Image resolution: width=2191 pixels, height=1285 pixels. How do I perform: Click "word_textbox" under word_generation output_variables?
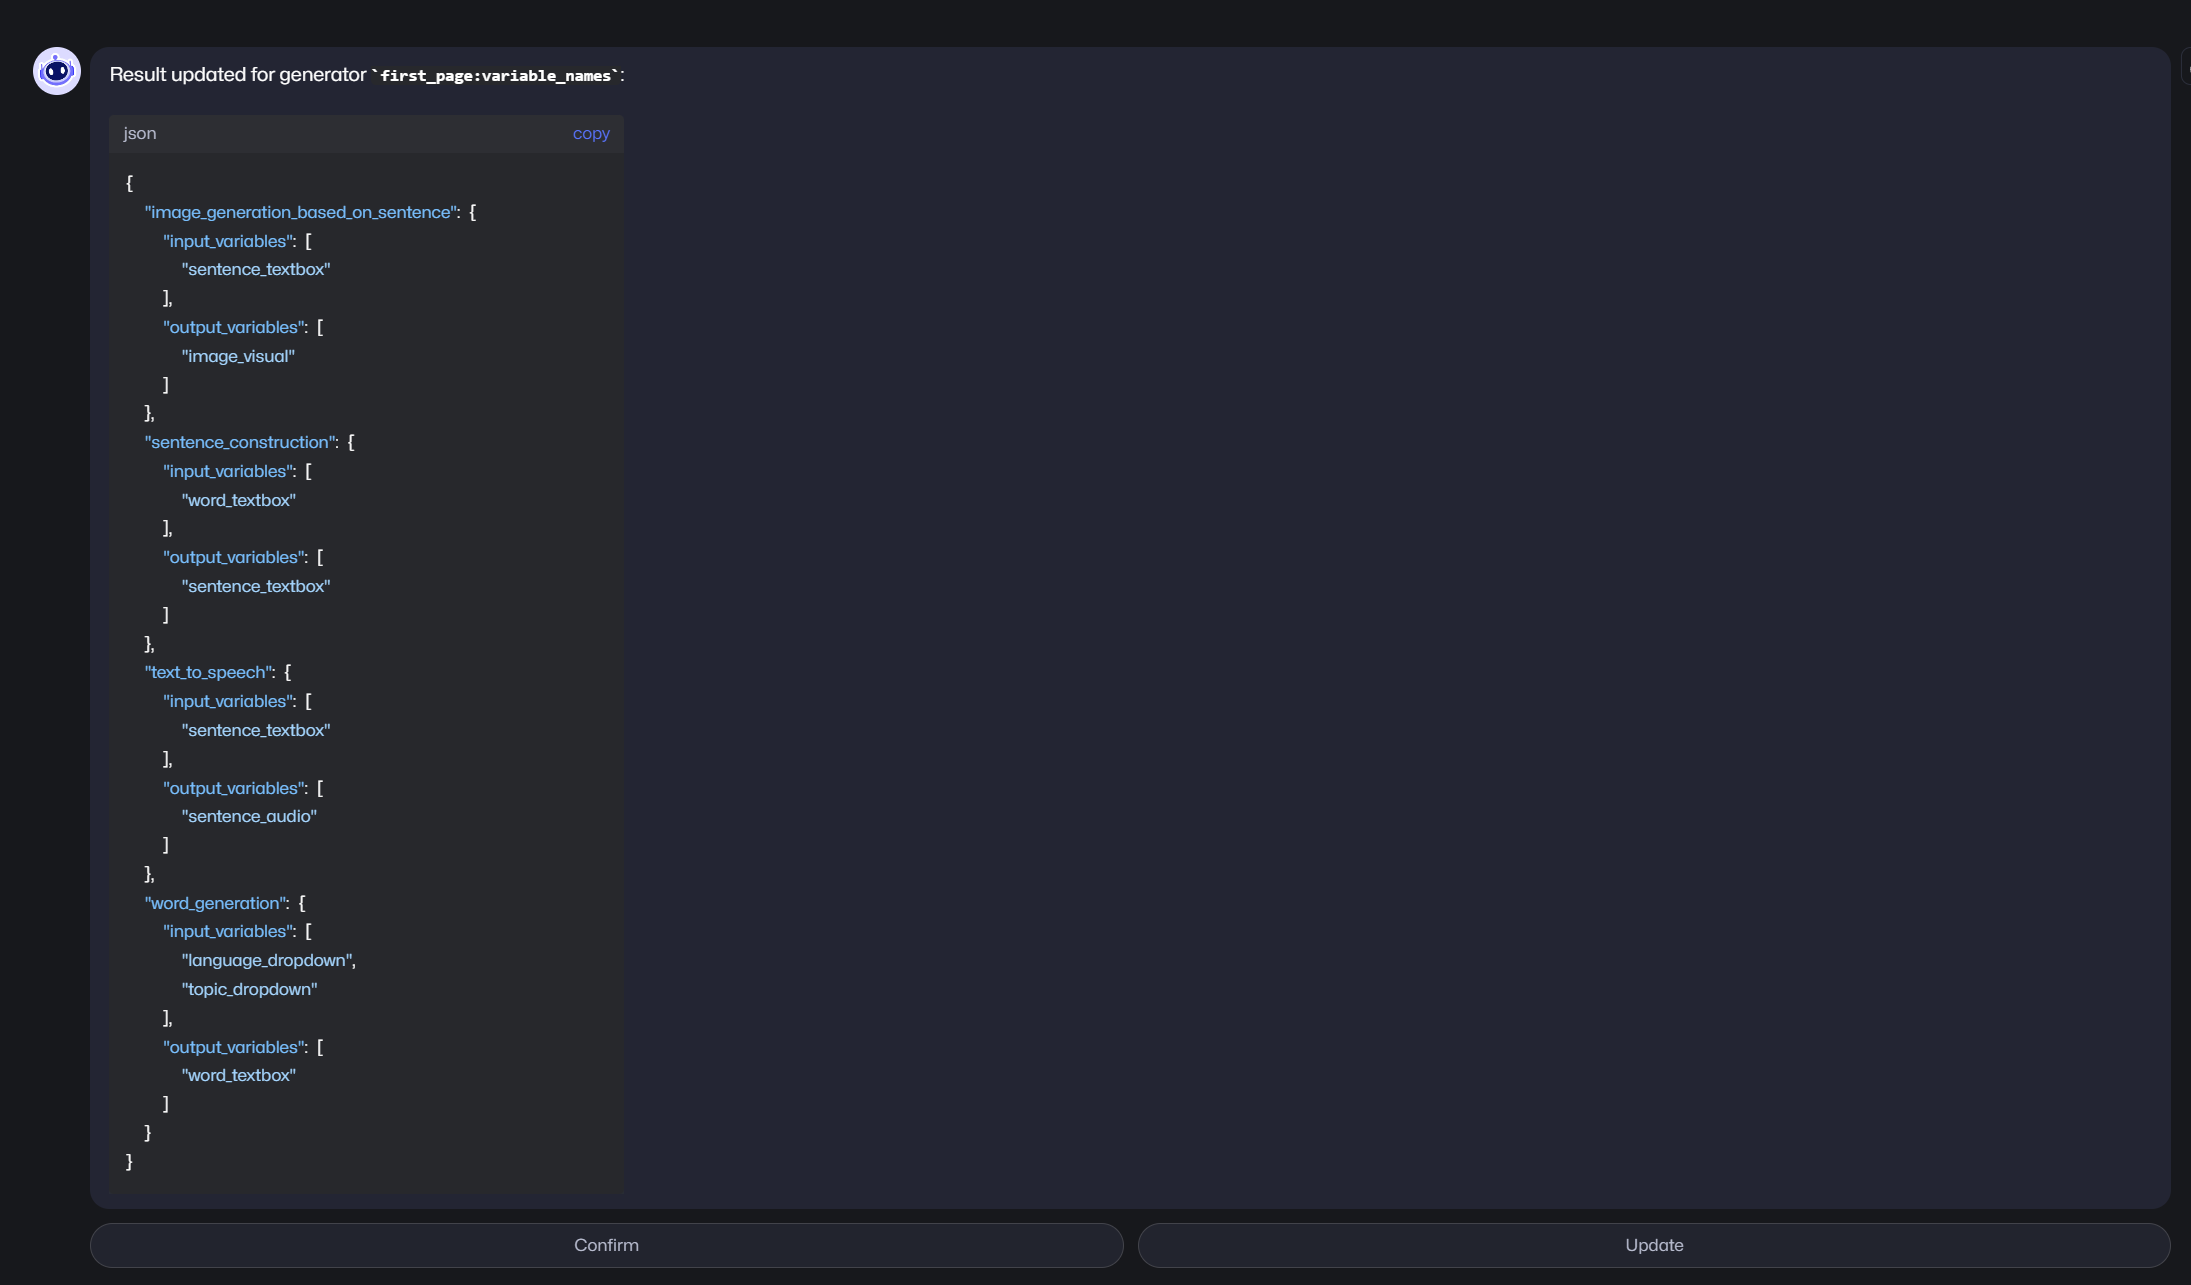tap(238, 1075)
